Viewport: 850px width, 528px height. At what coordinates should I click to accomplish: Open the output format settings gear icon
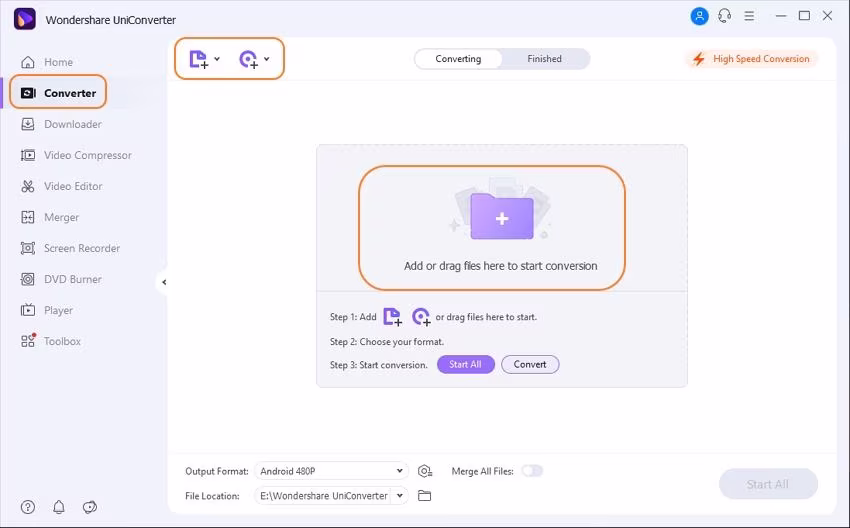425,471
